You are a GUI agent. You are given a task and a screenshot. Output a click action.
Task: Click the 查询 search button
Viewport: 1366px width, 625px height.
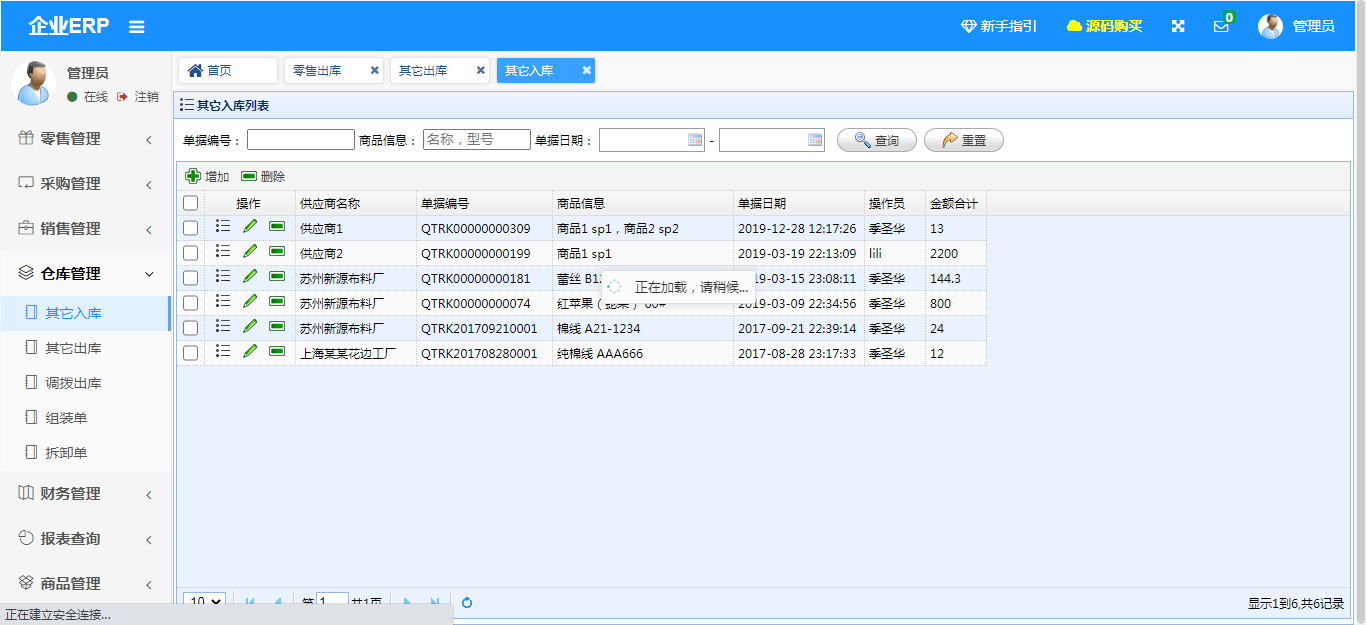(x=876, y=140)
